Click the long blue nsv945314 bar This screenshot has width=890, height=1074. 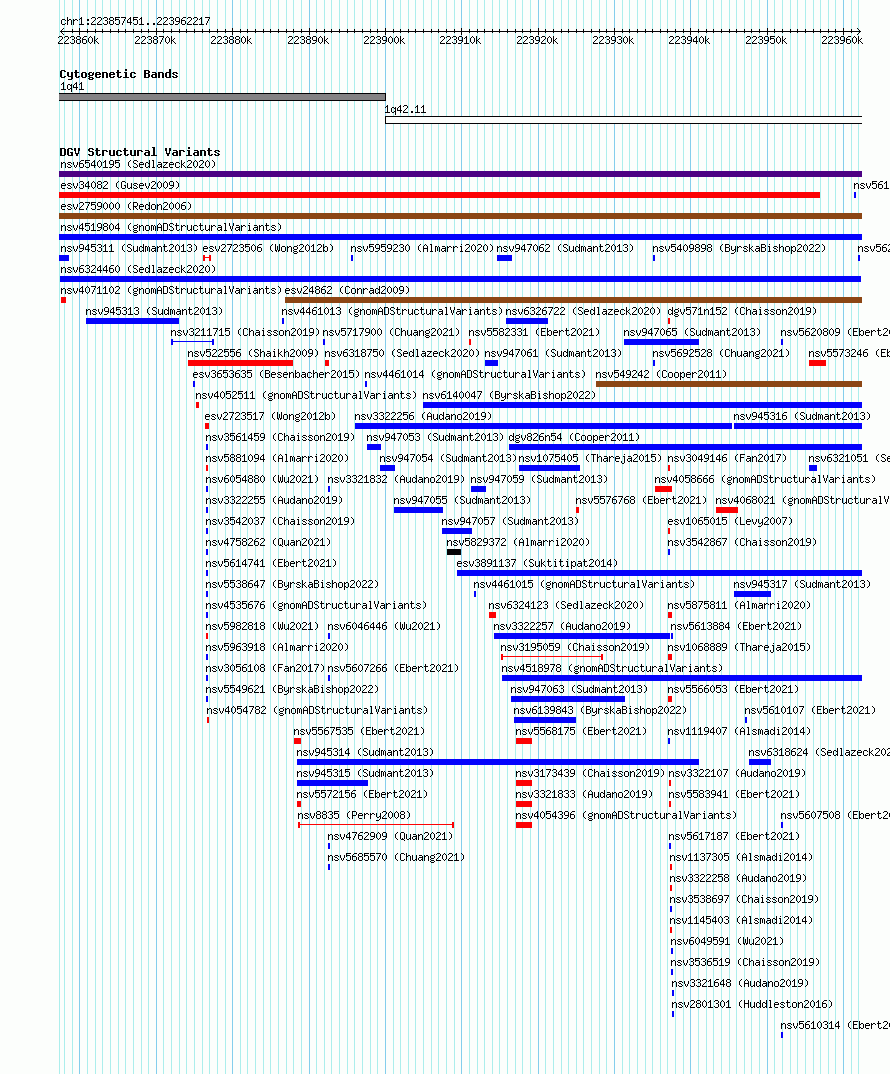tap(497, 762)
